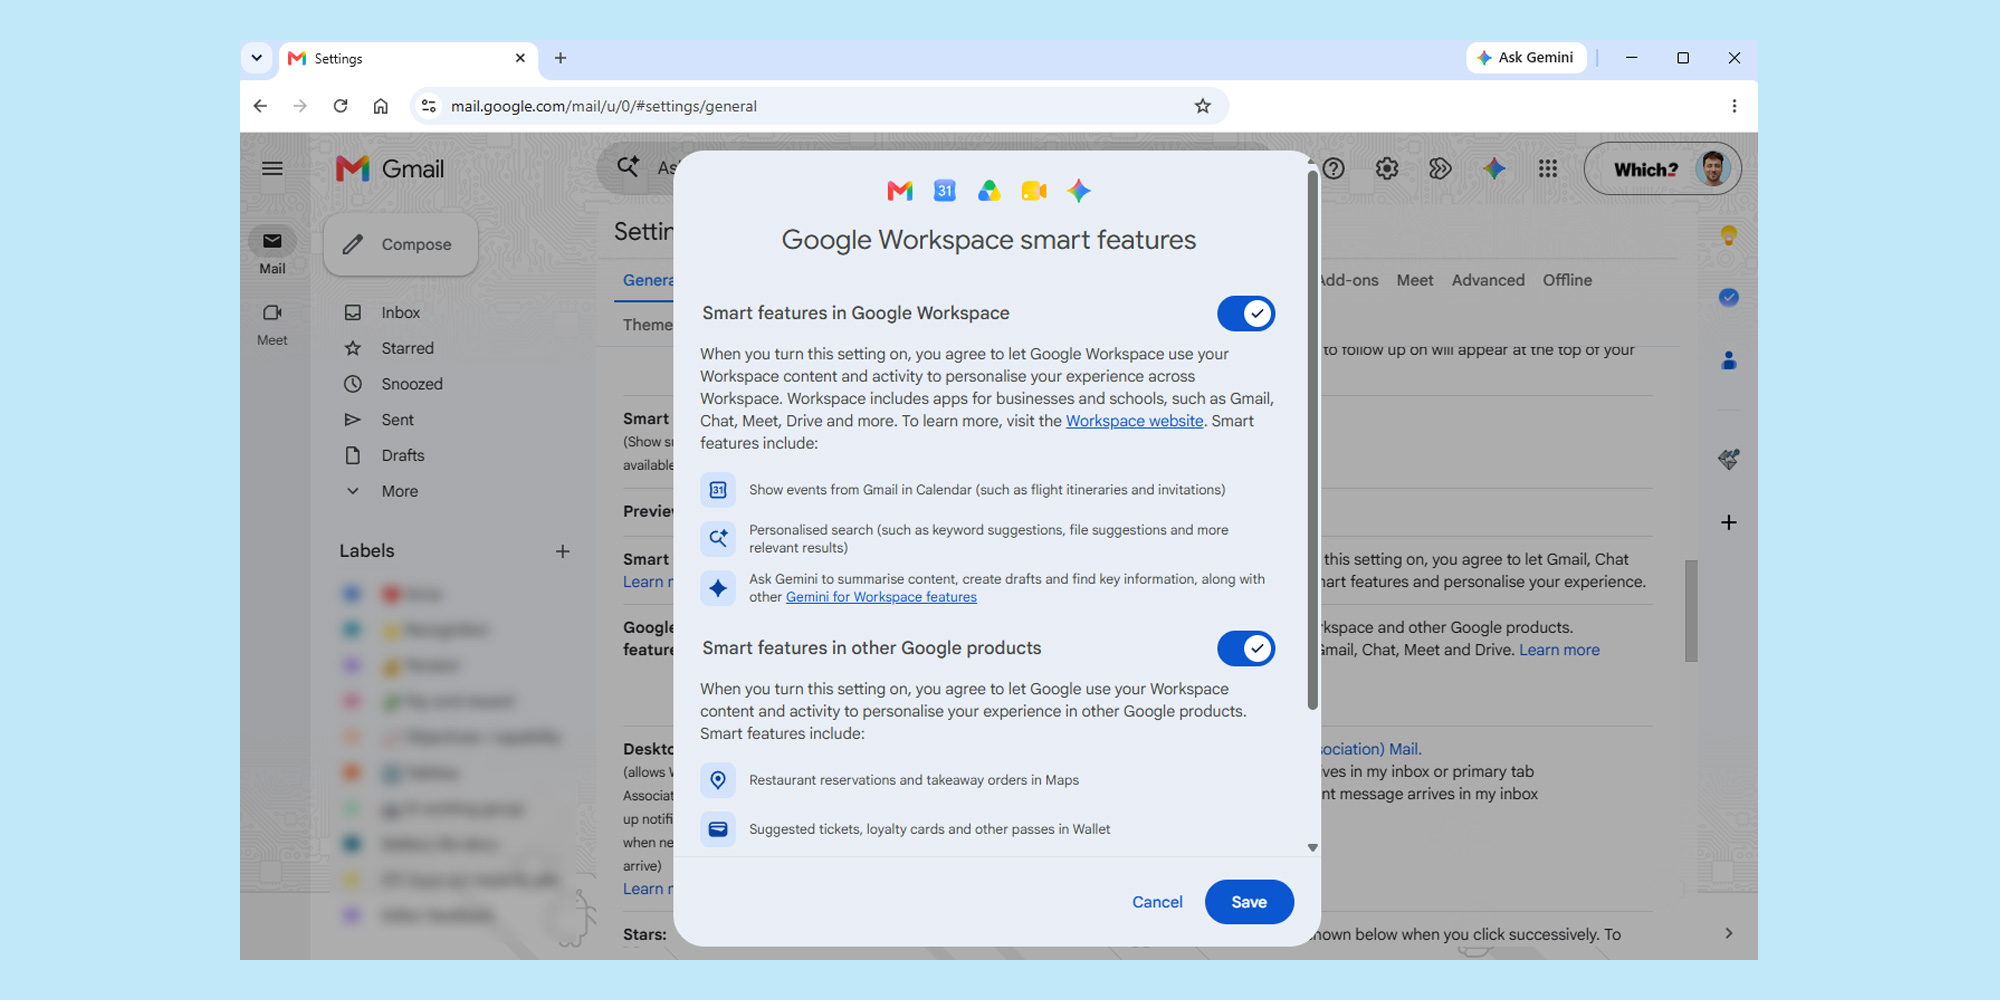Screen dimensions: 2000x1000
Task: Click the dialog scrollbar down arrow
Action: [1313, 848]
